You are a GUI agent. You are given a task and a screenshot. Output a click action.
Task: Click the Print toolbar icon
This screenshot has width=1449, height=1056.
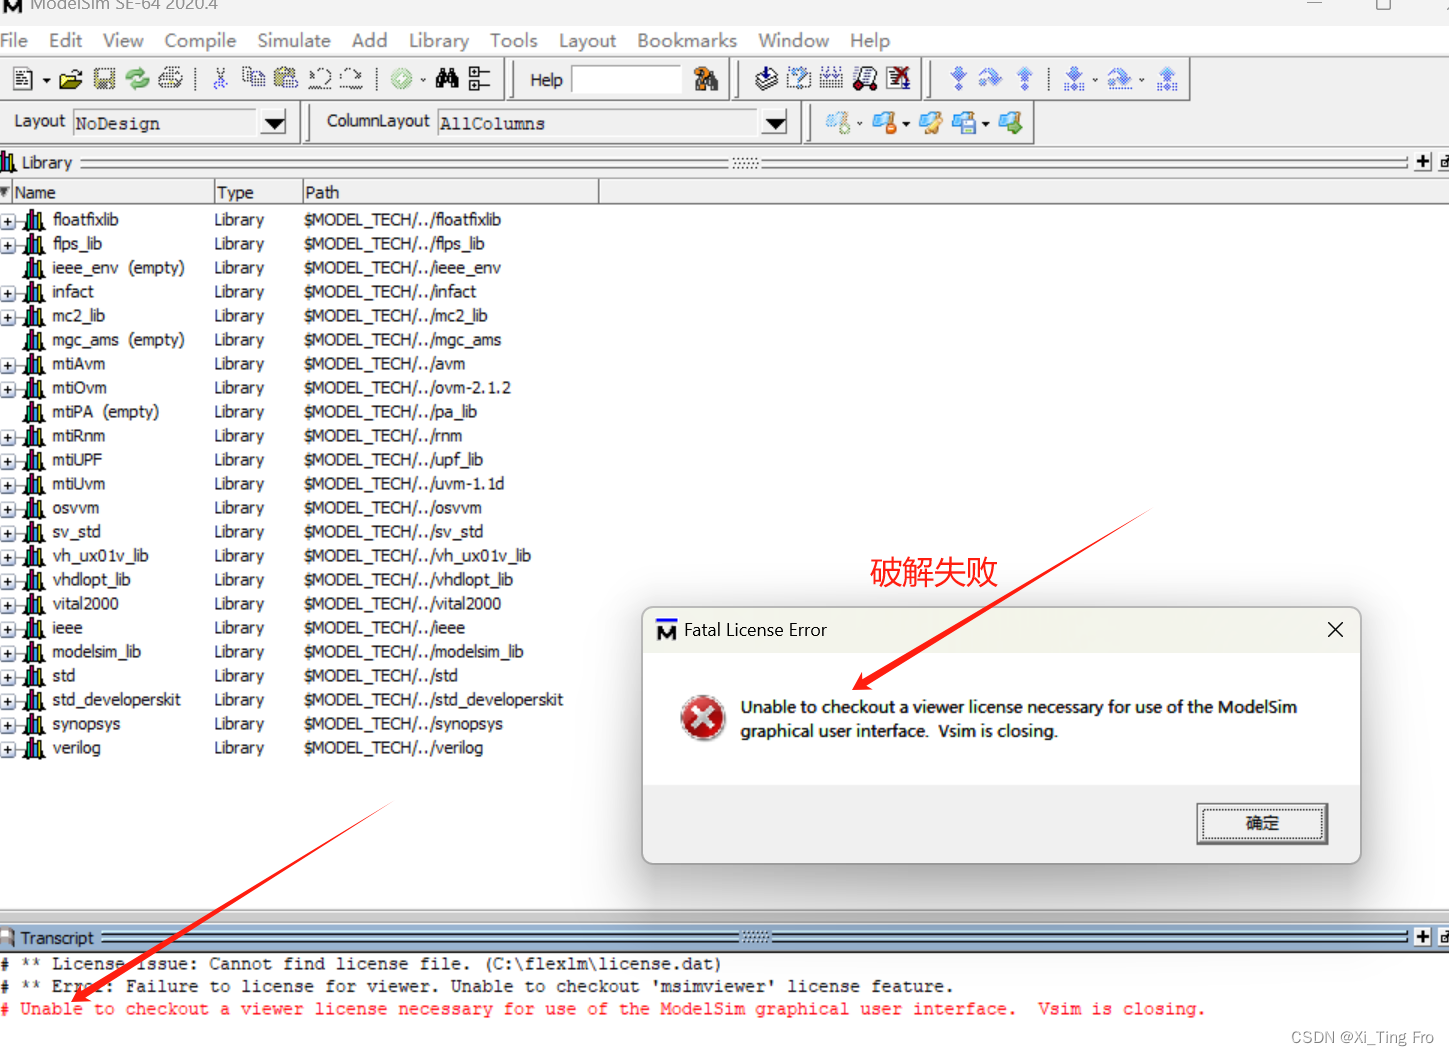coord(171,79)
